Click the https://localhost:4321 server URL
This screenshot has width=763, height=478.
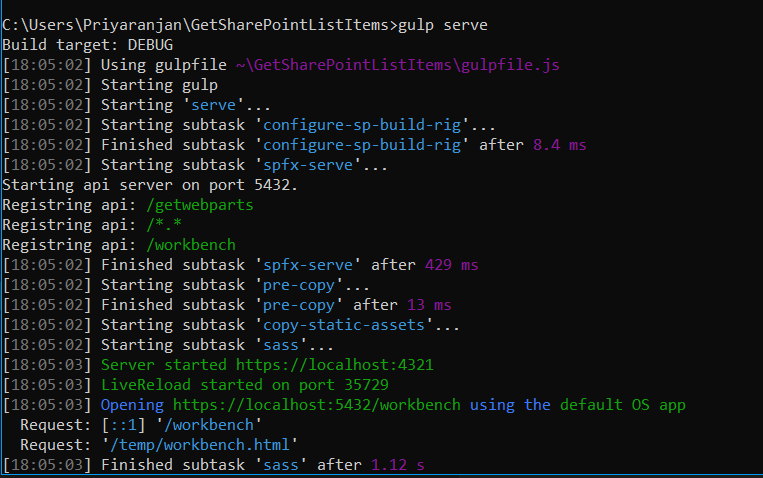tap(335, 365)
